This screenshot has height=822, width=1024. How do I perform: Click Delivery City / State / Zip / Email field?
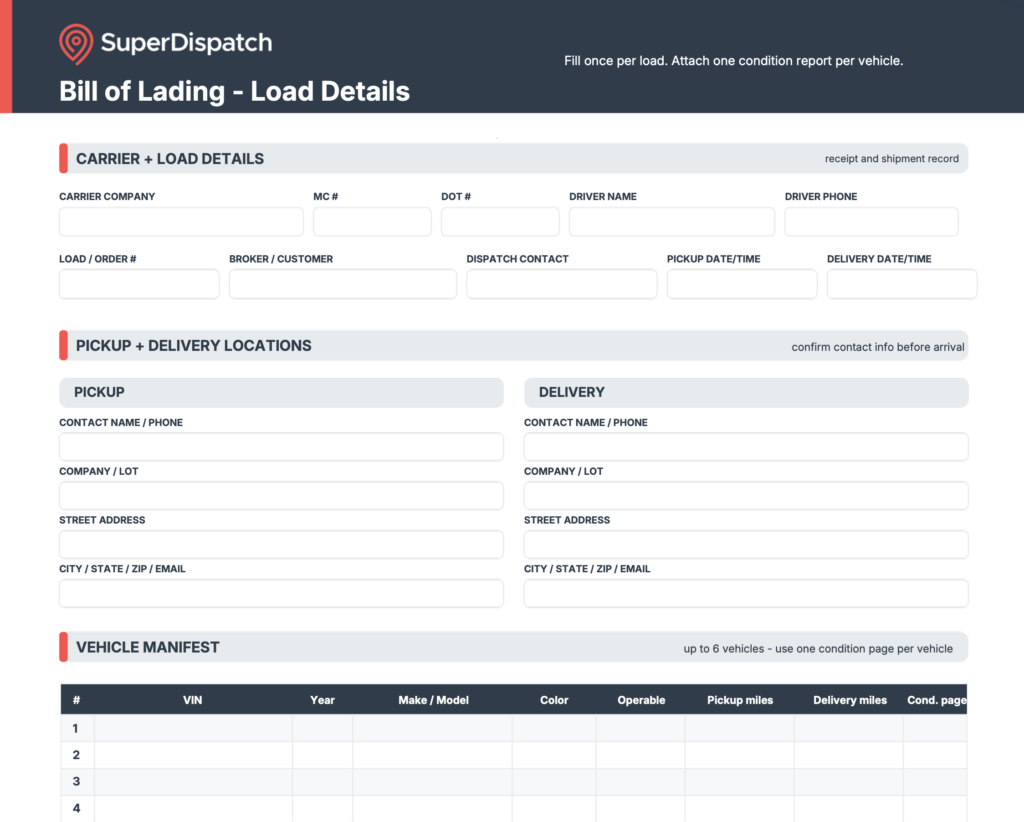point(746,593)
